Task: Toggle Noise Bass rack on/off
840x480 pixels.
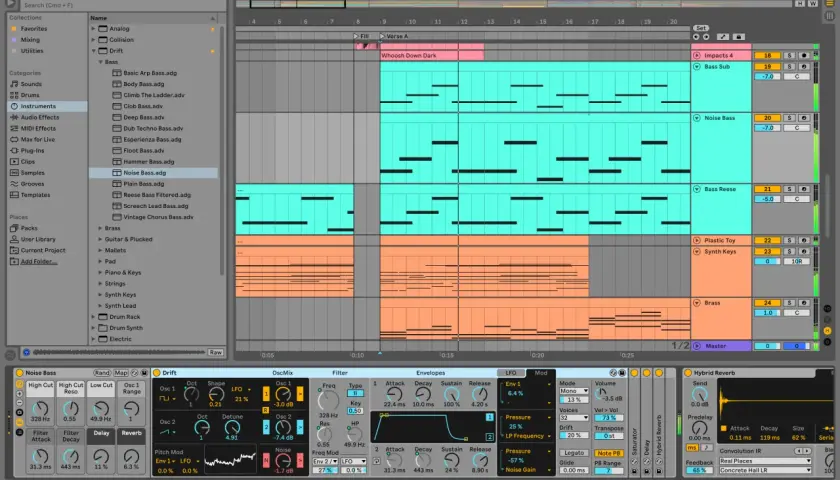Action: [x=19, y=373]
